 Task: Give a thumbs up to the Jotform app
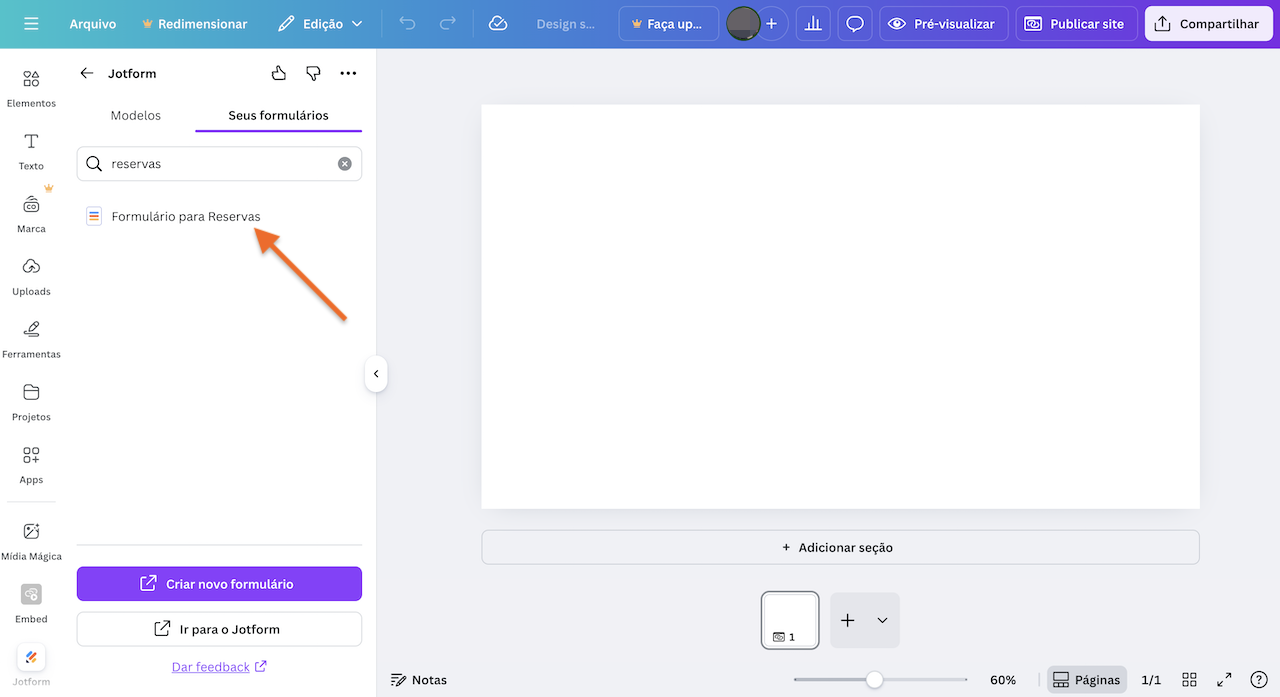coord(278,72)
